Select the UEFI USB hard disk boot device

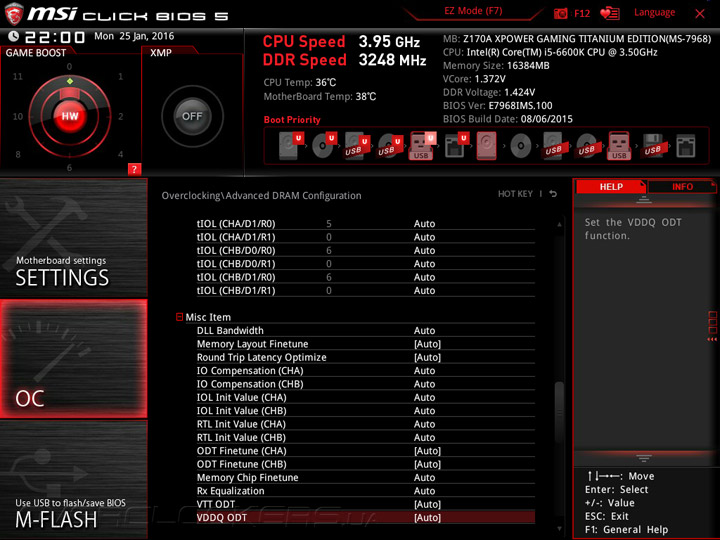(357, 146)
